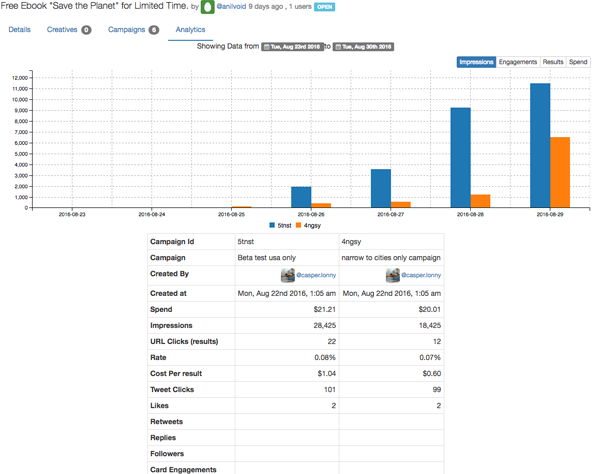Viewport: 600px width, 474px height.
Task: Switch chart to Engagements metric
Action: [518, 62]
